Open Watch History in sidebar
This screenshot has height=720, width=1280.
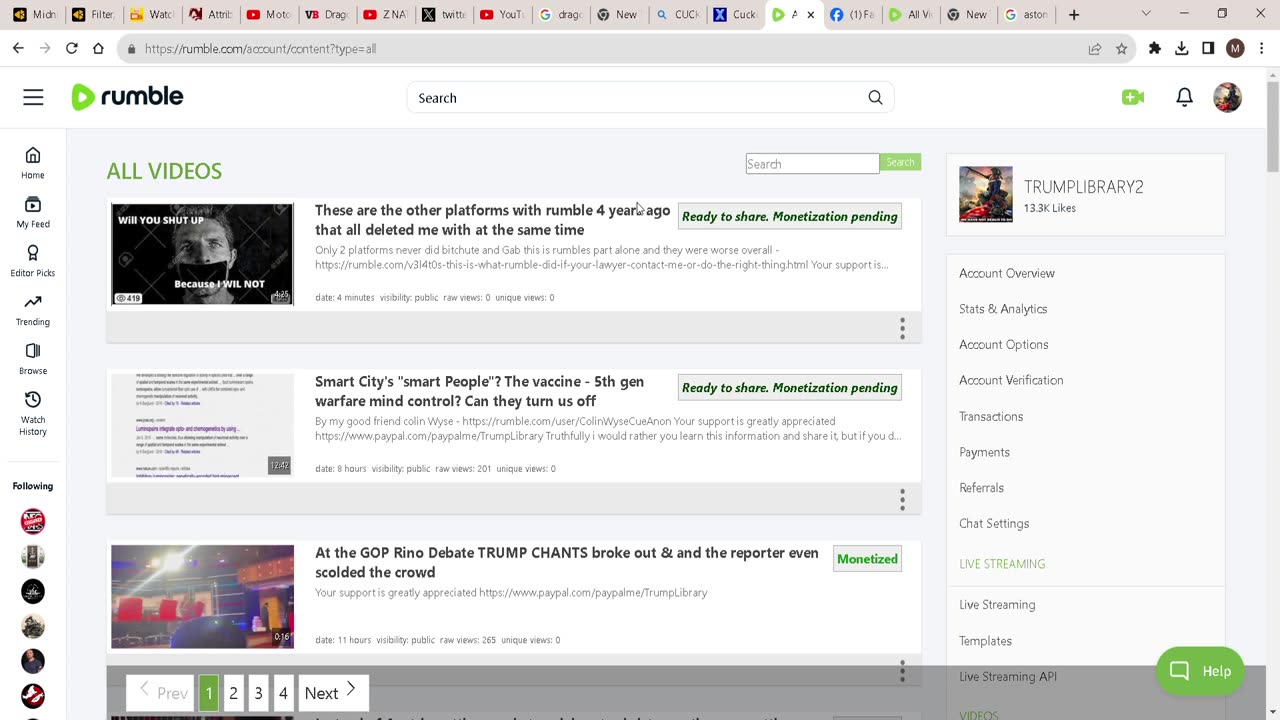tap(33, 414)
